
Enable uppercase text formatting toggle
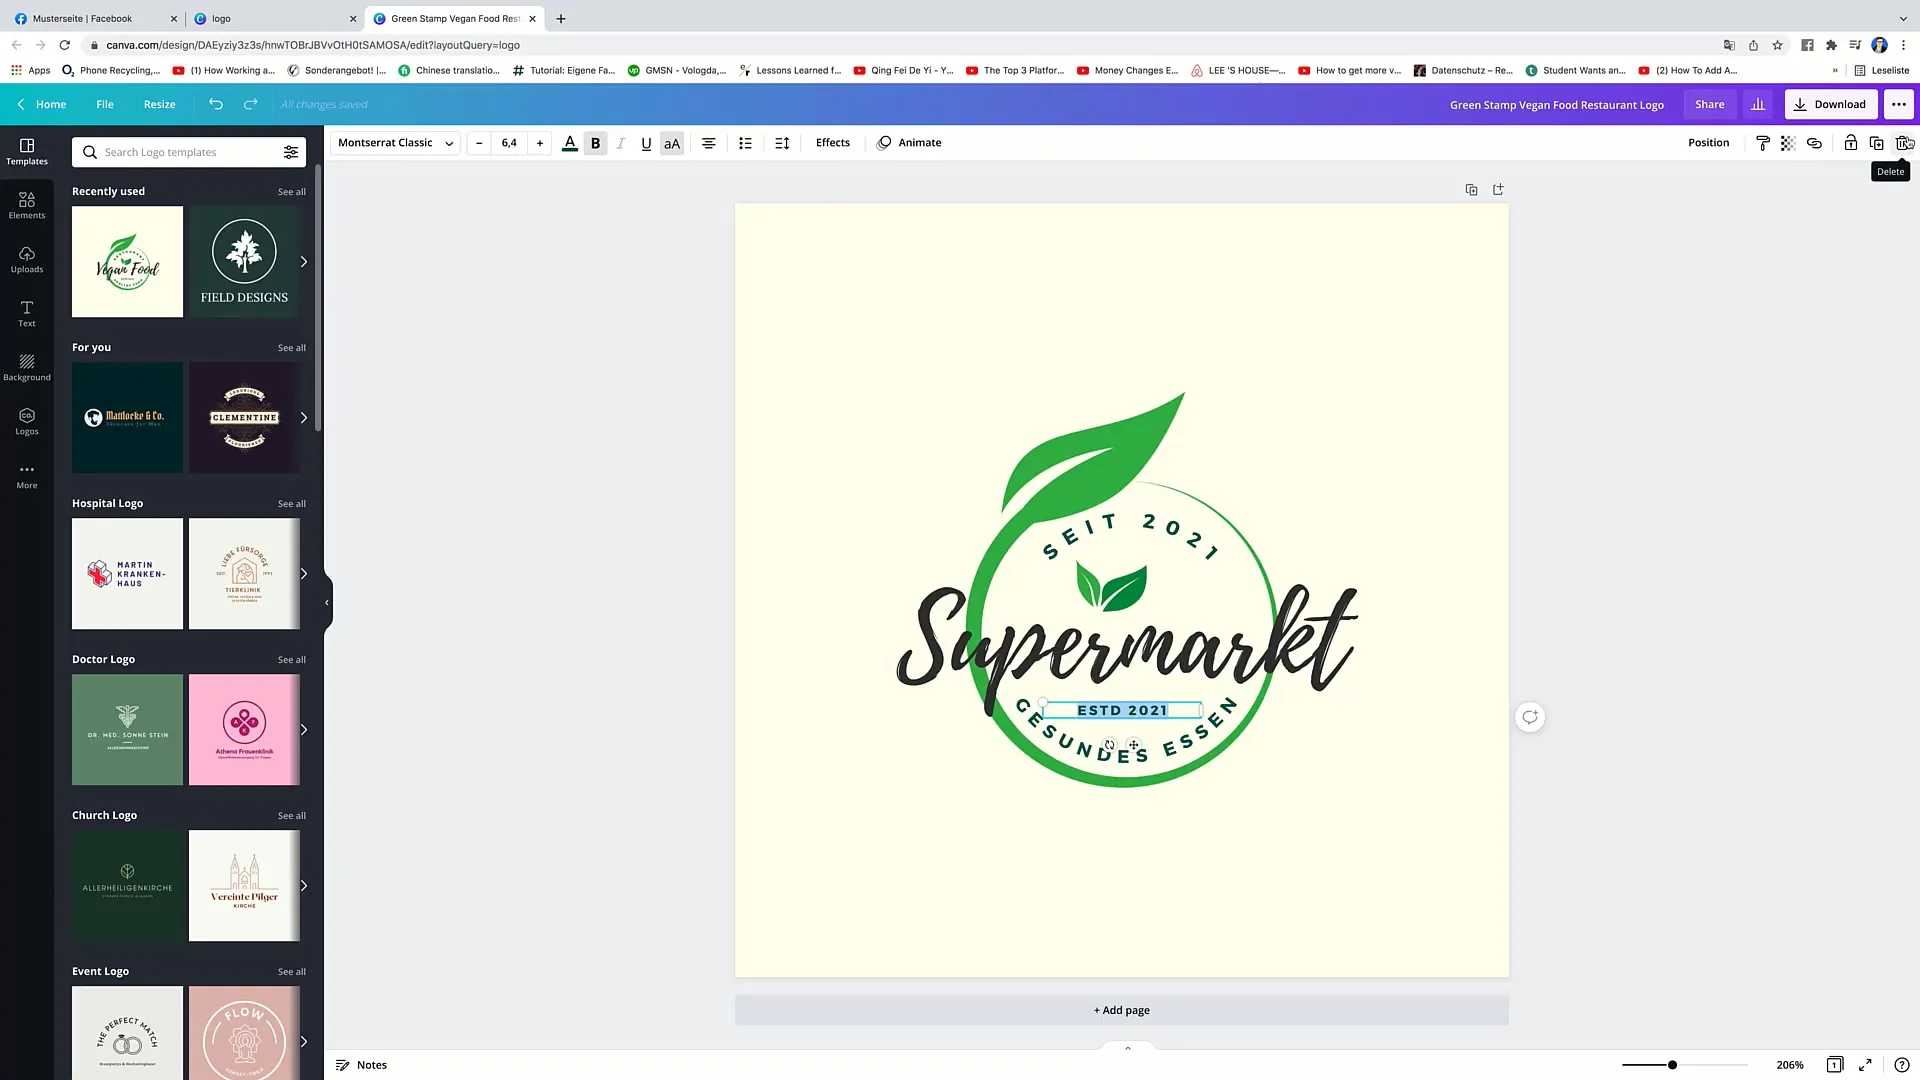click(x=673, y=142)
